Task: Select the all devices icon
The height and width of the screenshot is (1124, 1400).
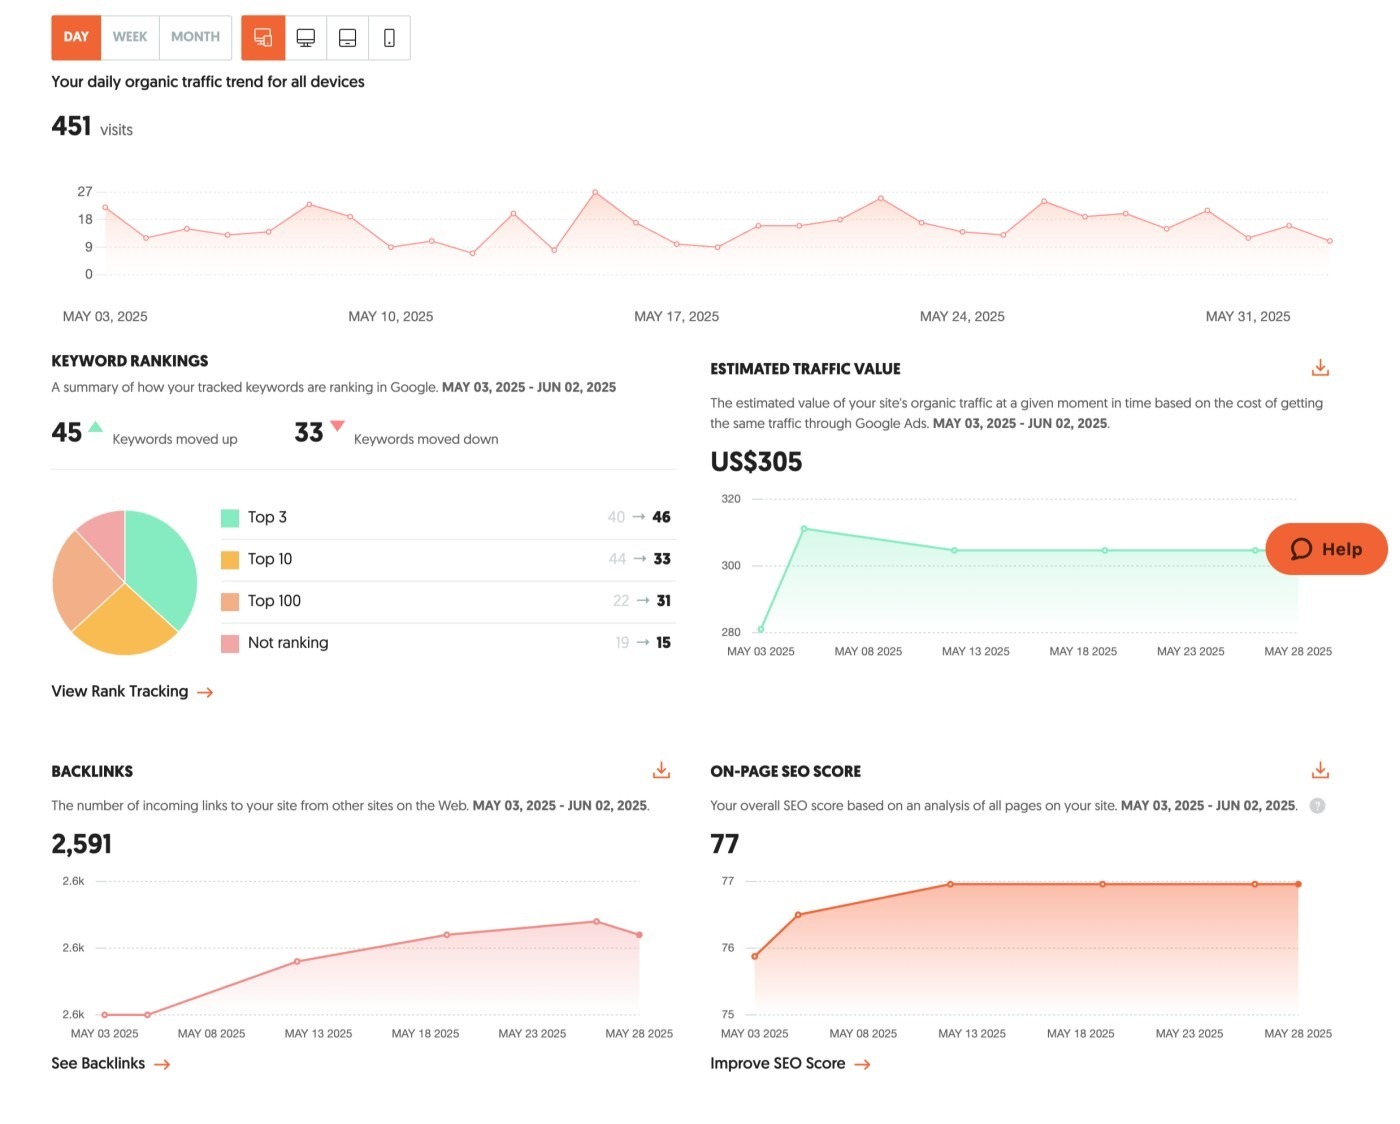Action: click(x=263, y=38)
